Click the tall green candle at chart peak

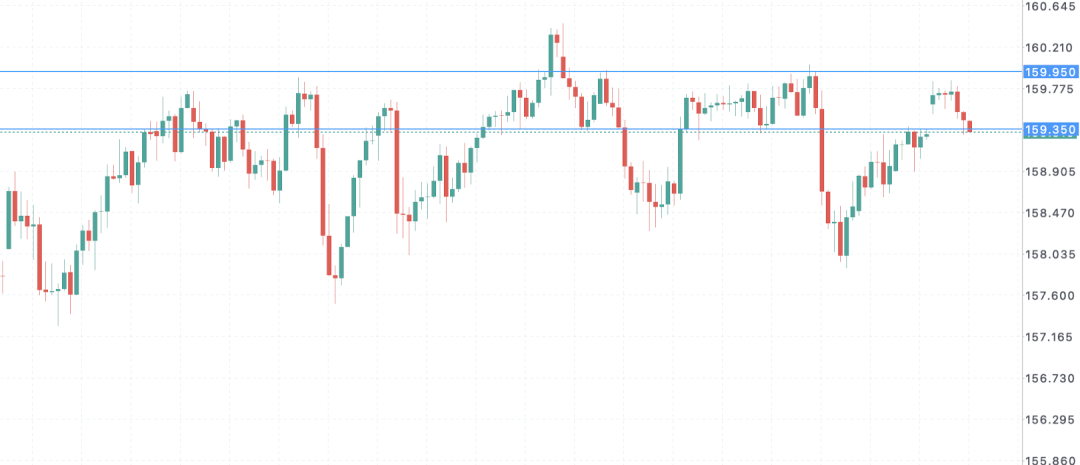[551, 55]
